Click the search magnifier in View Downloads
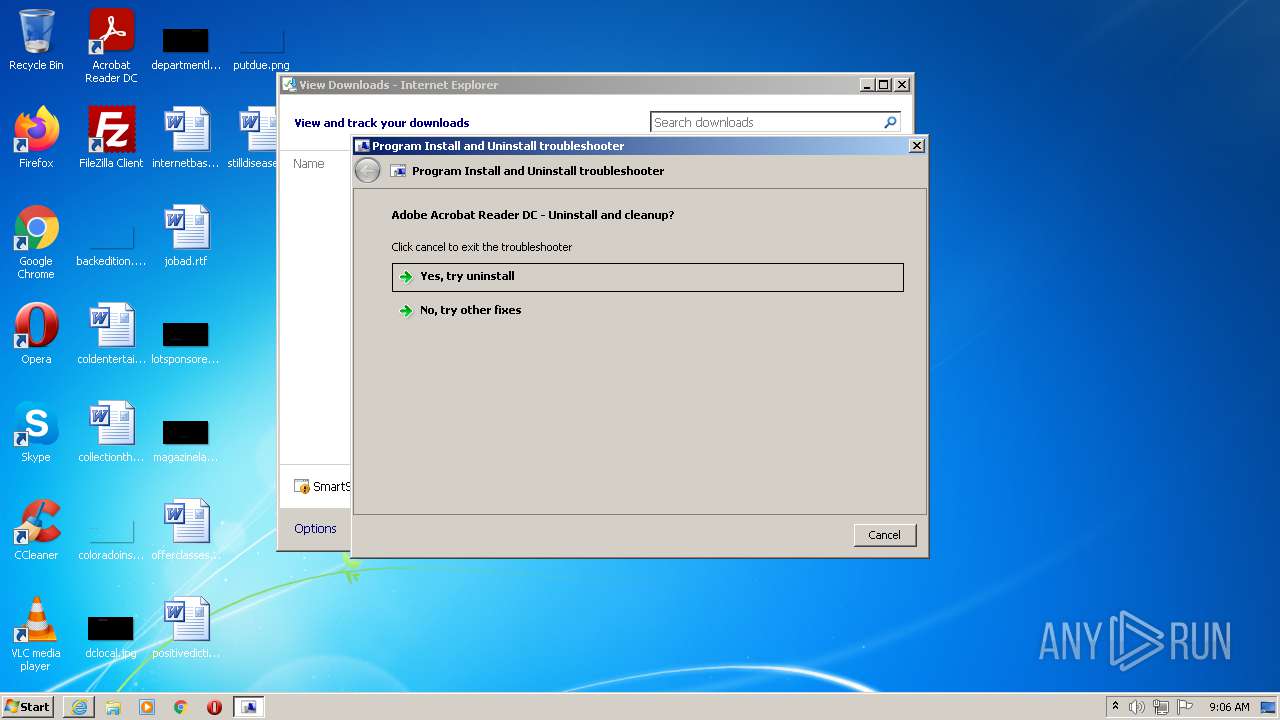 890,122
